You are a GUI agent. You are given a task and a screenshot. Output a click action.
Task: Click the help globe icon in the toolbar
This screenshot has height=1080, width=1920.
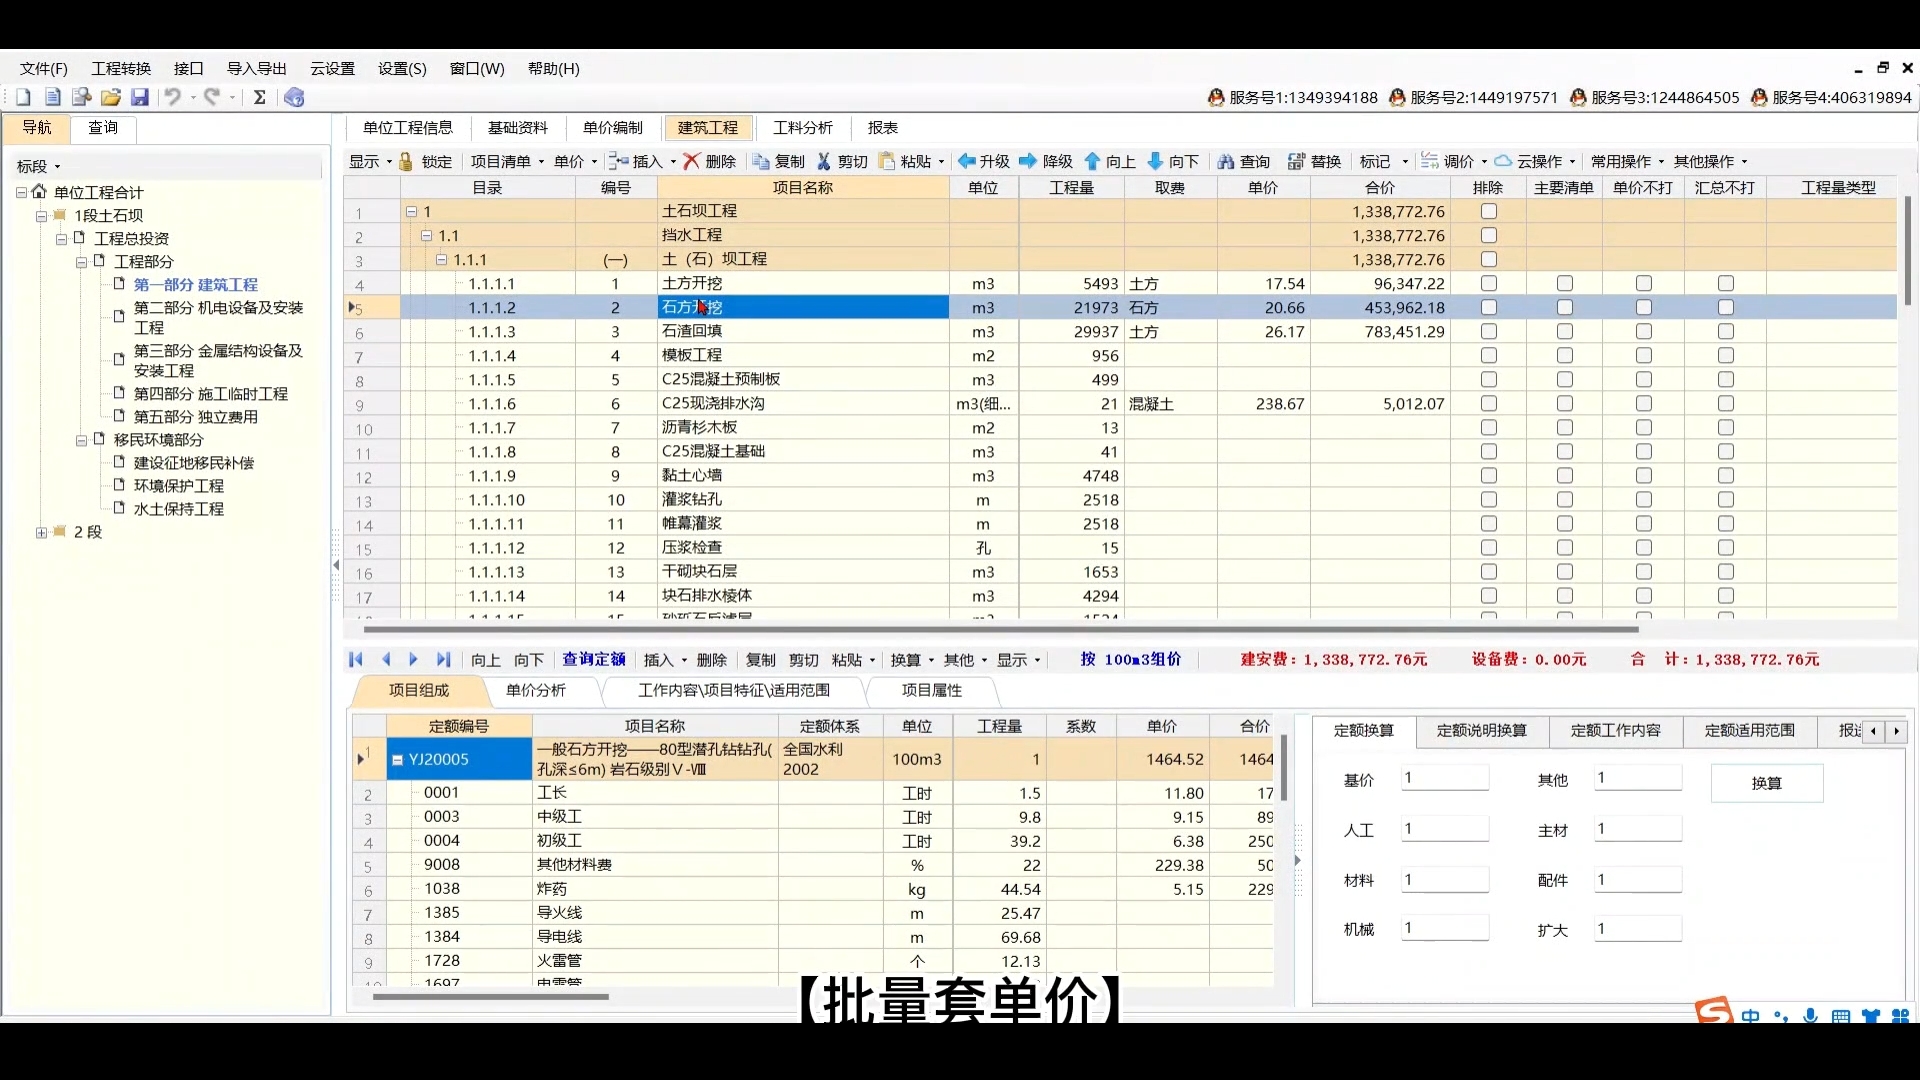[294, 97]
